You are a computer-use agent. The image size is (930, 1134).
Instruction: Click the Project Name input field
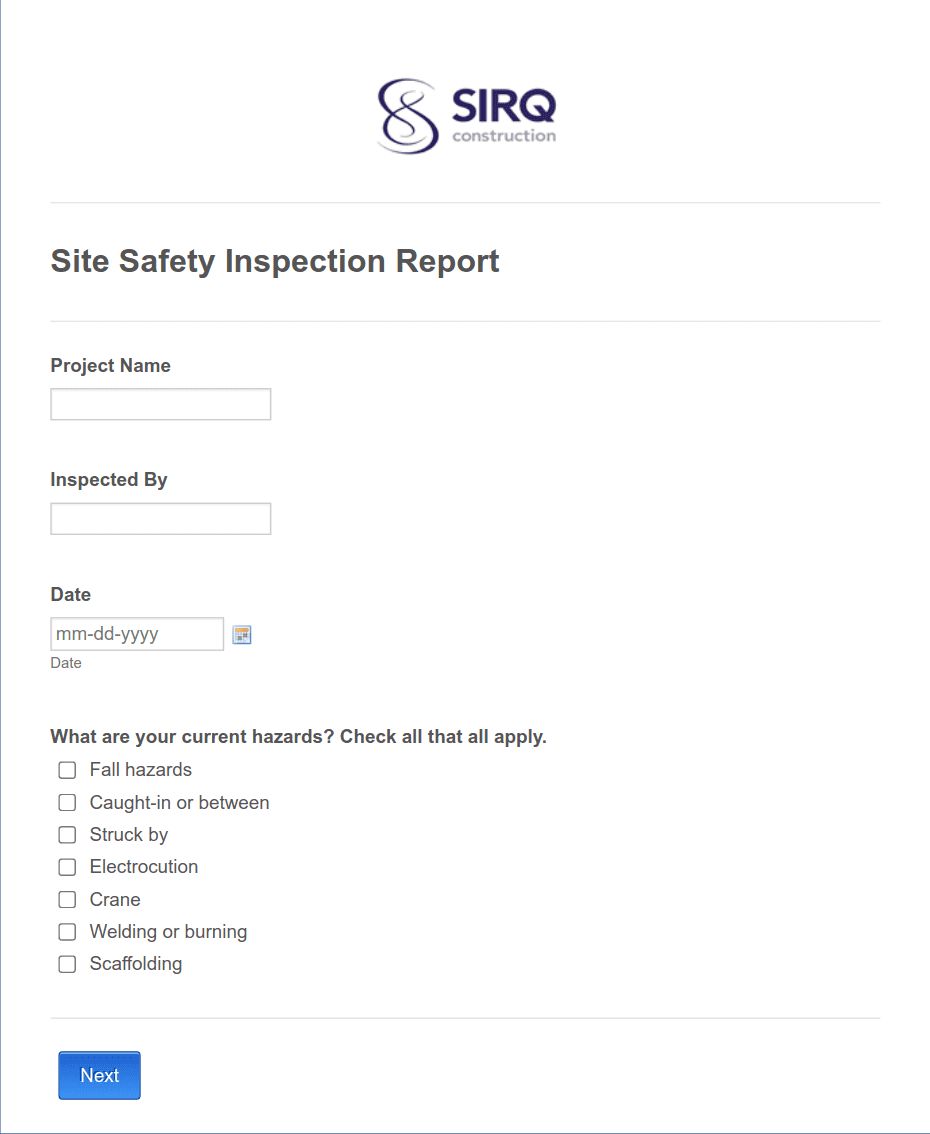160,404
